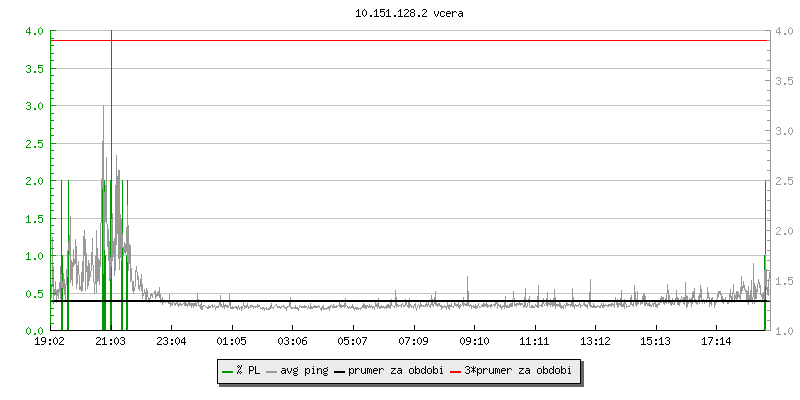
Task: Select the "prumer za obdobi" legend text
Action: click(395, 371)
